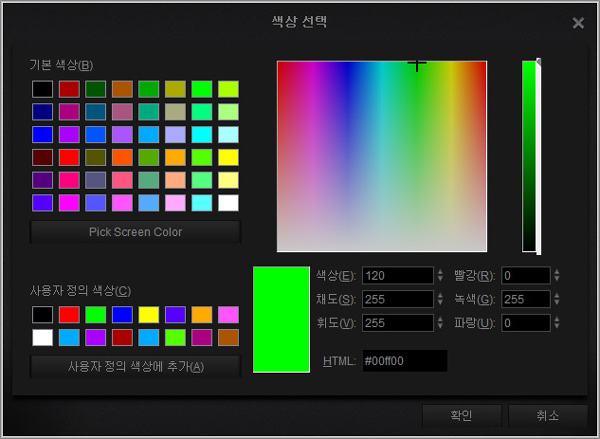600x439 pixels.
Task: Cancel with the 취소 button
Action: tap(548, 416)
